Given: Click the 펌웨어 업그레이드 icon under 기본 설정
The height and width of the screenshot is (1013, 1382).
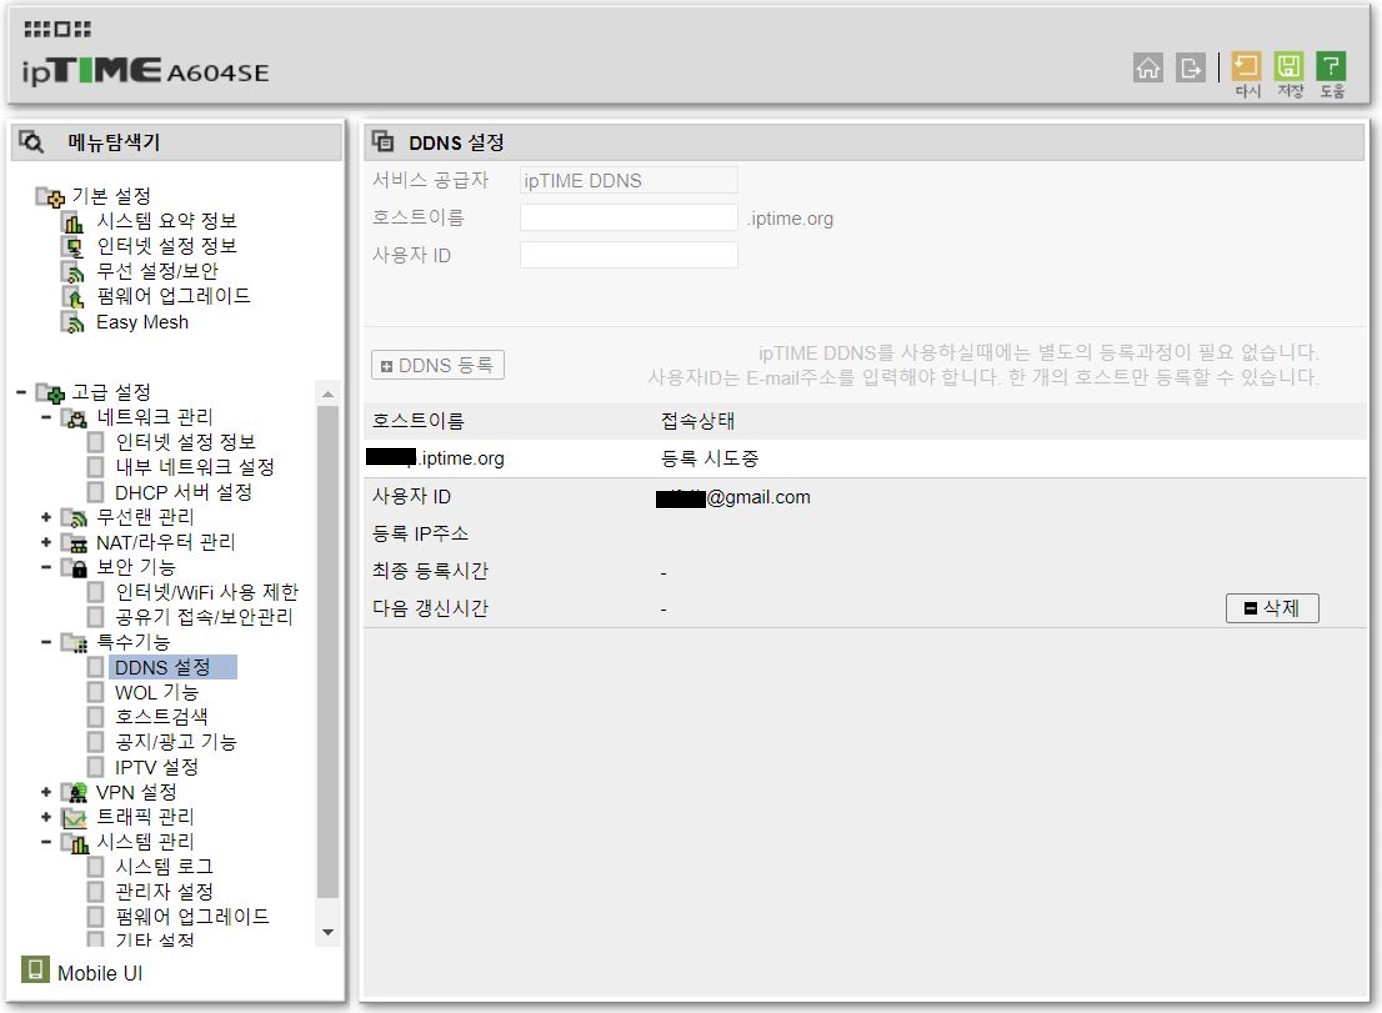Looking at the screenshot, I should coord(73,297).
